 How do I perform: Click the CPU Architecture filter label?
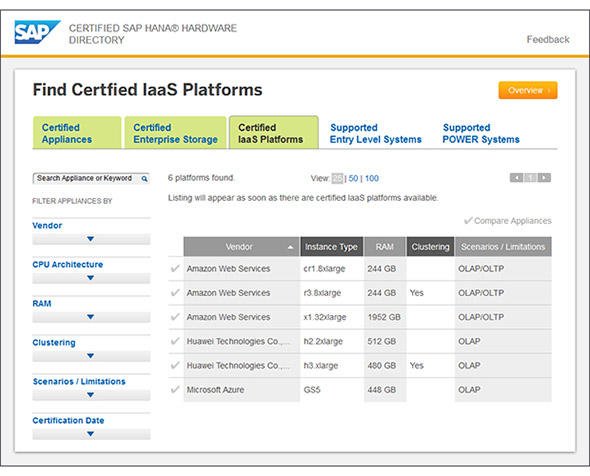tap(68, 265)
